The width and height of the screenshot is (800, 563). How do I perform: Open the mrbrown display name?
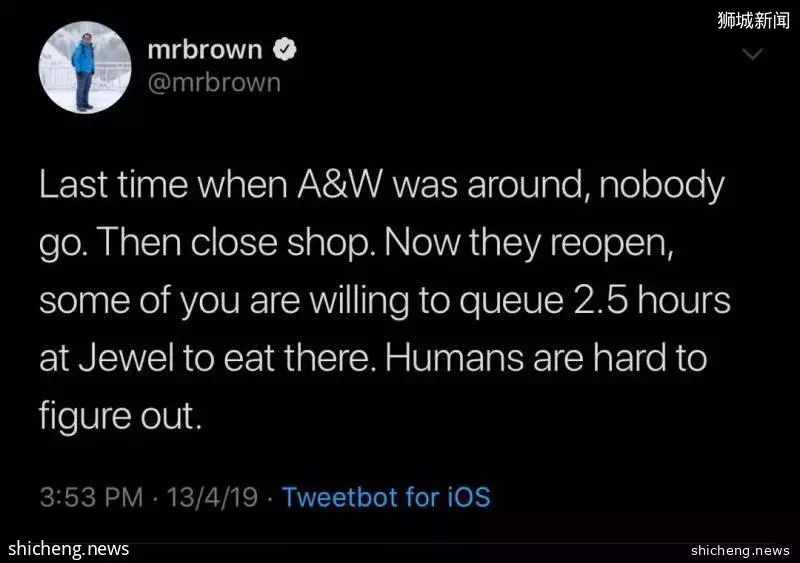point(205,50)
